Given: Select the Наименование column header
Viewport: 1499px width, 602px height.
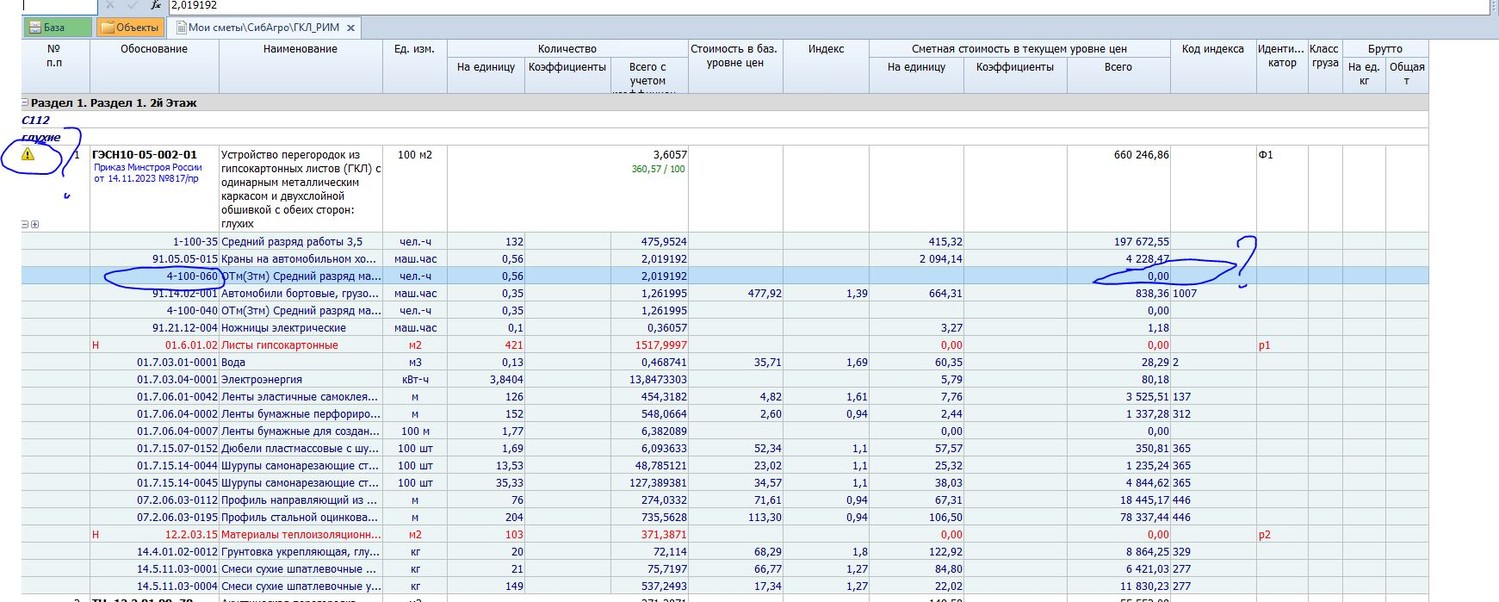Looking at the screenshot, I should pos(300,50).
